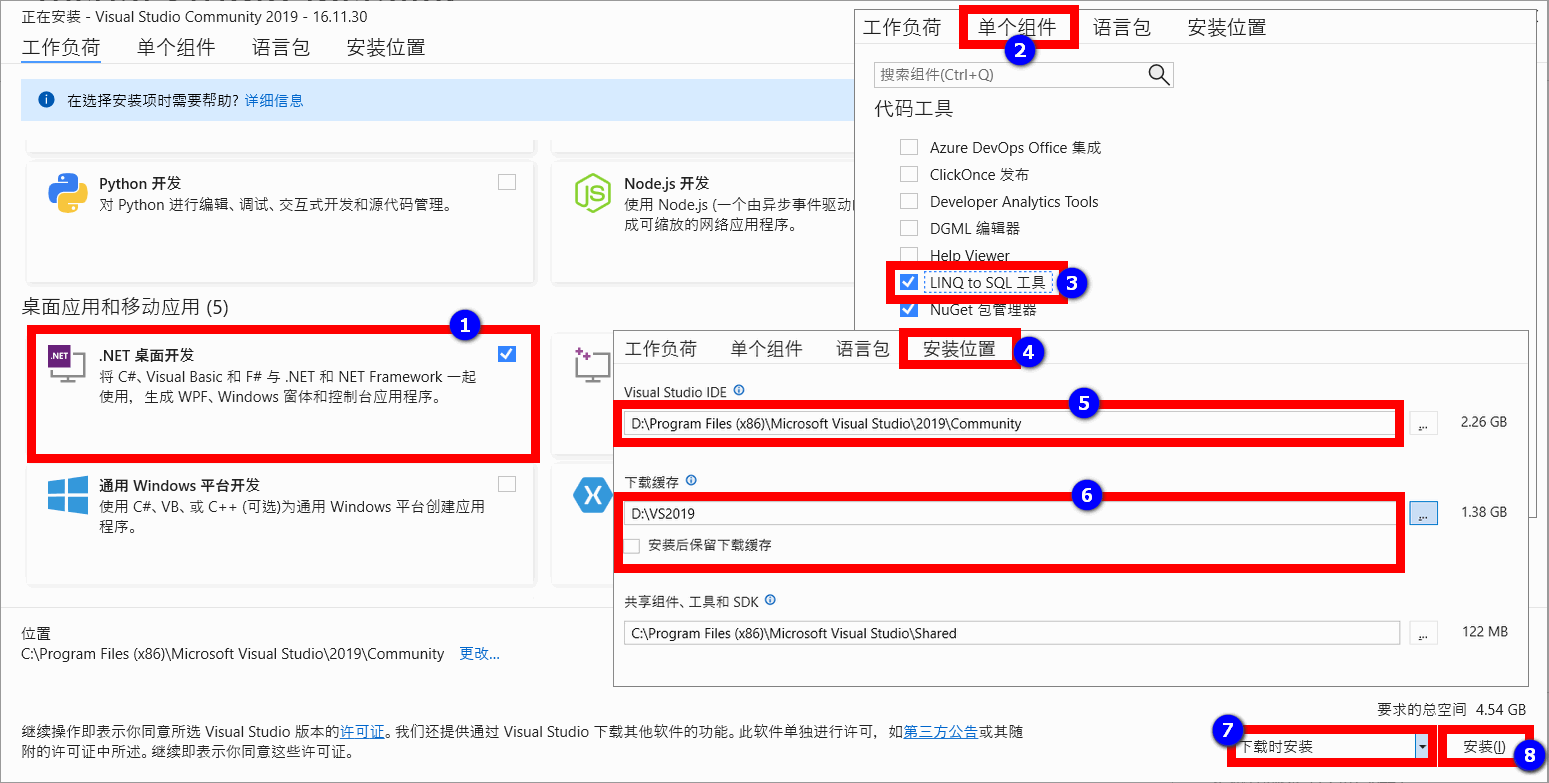Click info icon next to 共享组件、工具和 SDK
The width and height of the screenshot is (1549, 783).
(770, 601)
